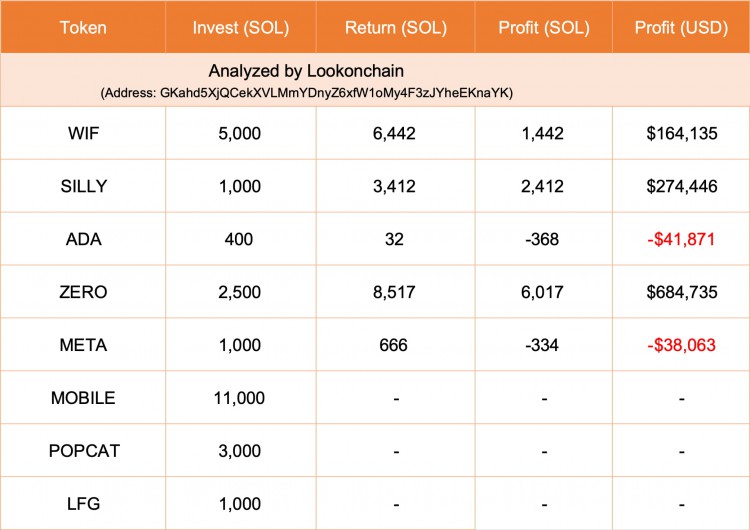The width and height of the screenshot is (750, 530).
Task: Click the 32 return value for ADA
Action: [394, 239]
